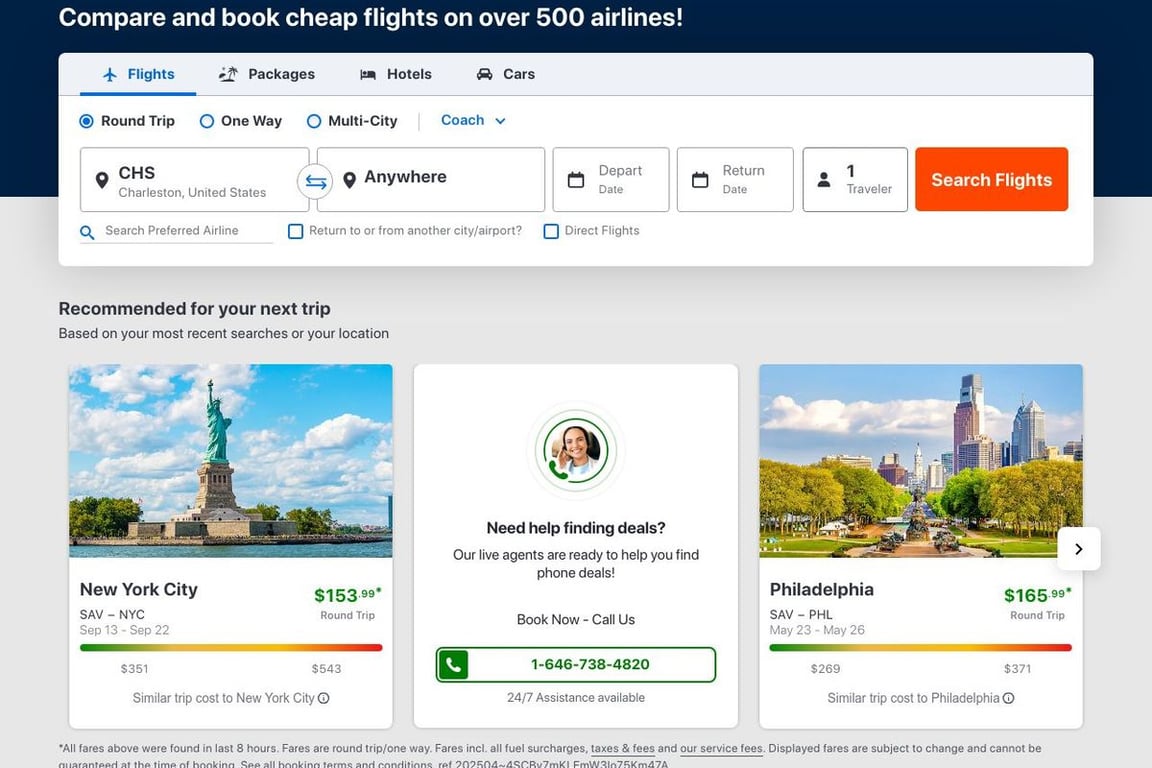Open the 1 Traveler selector
The width and height of the screenshot is (1152, 768).
855,180
